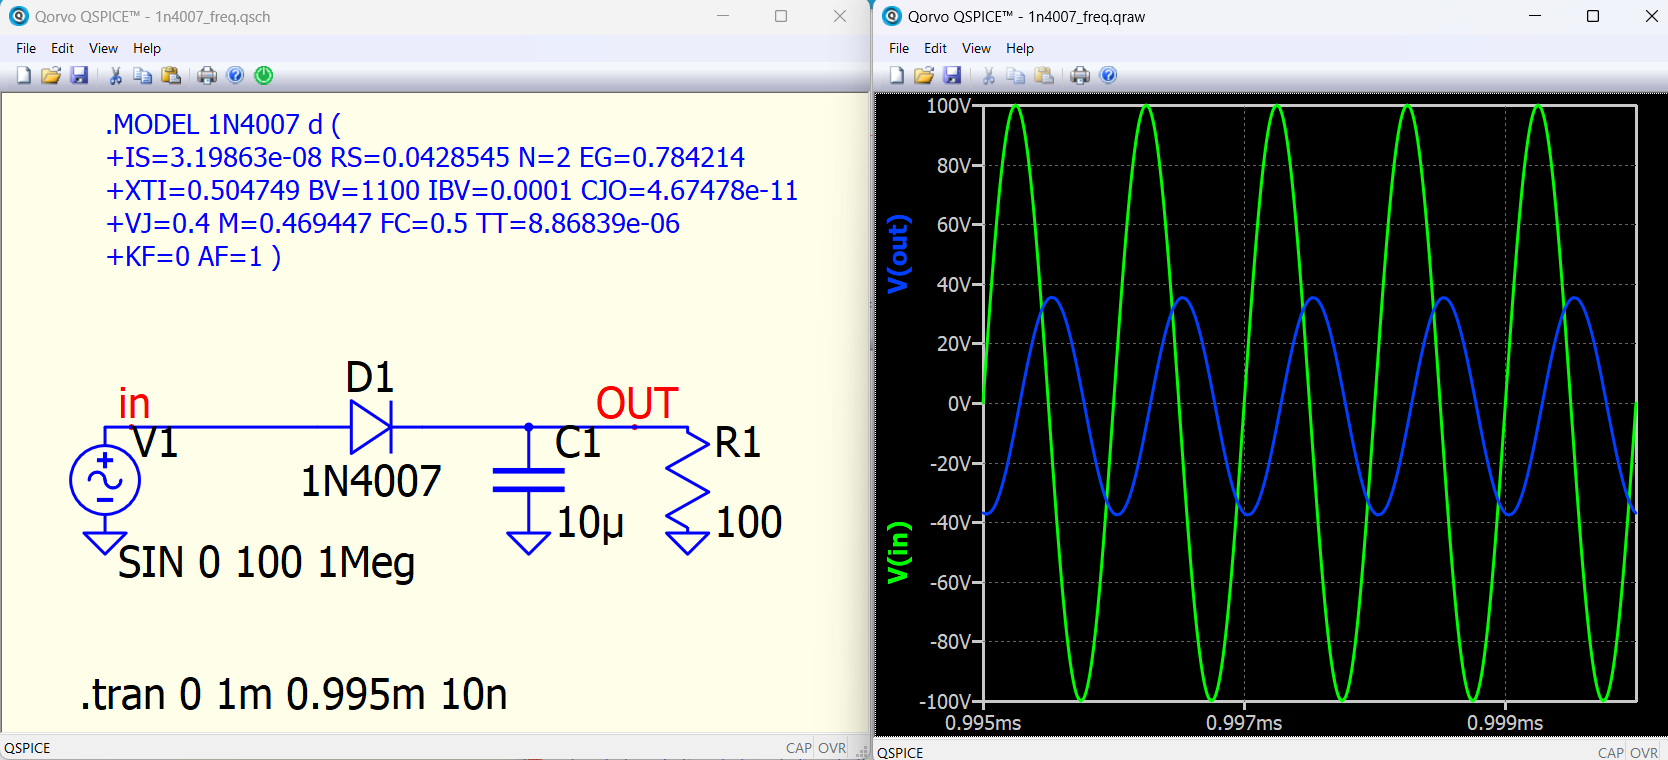Click the 0.995ms time axis label
The height and width of the screenshot is (760, 1668).
point(983,722)
